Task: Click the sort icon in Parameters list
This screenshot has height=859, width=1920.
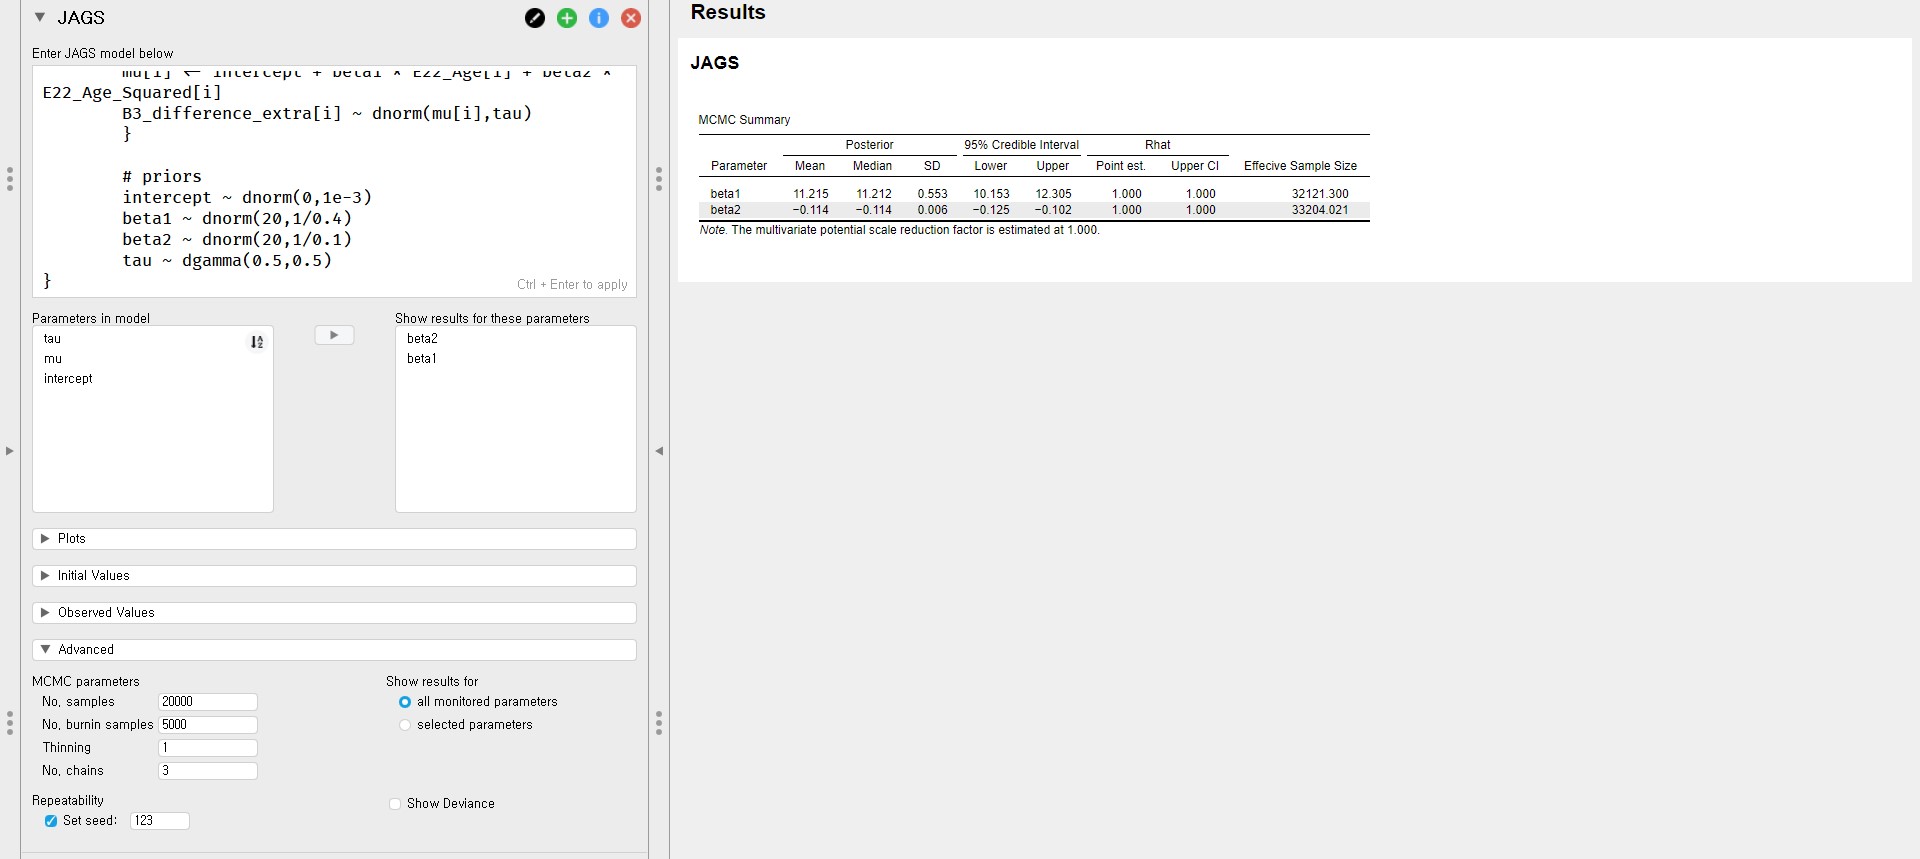Action: click(x=257, y=342)
